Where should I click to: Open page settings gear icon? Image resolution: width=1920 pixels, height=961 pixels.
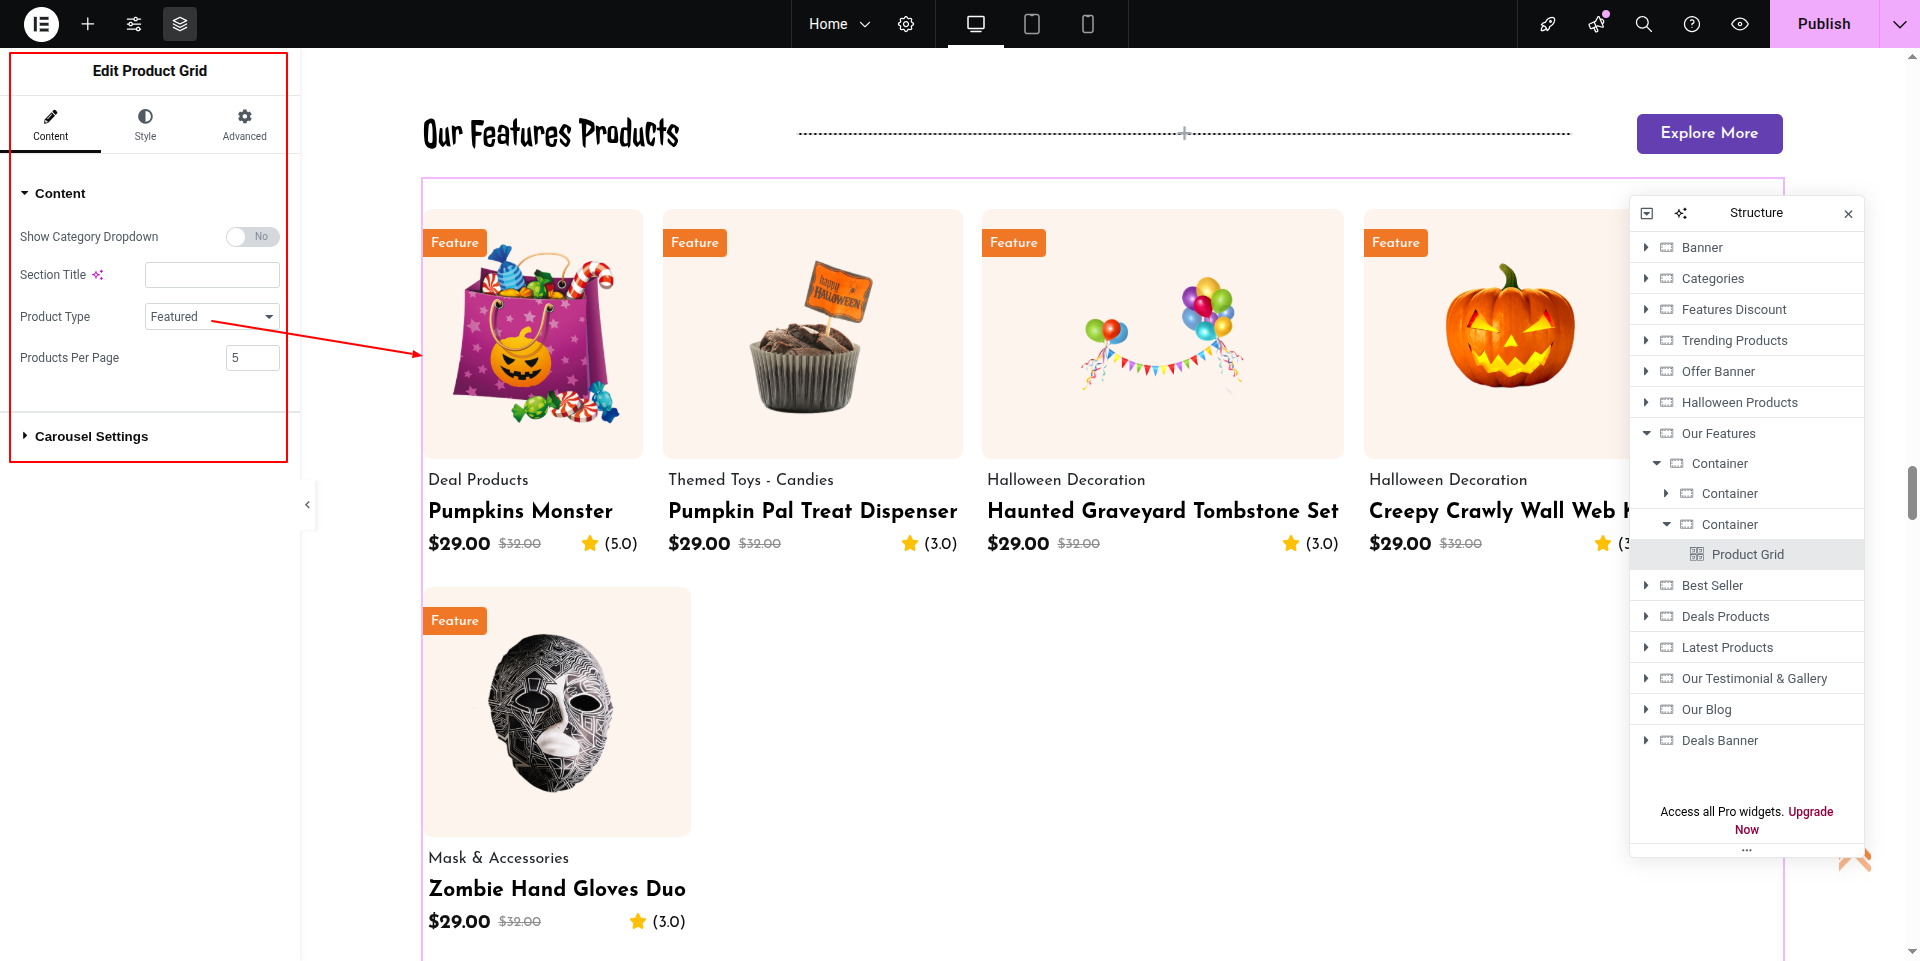tap(906, 24)
